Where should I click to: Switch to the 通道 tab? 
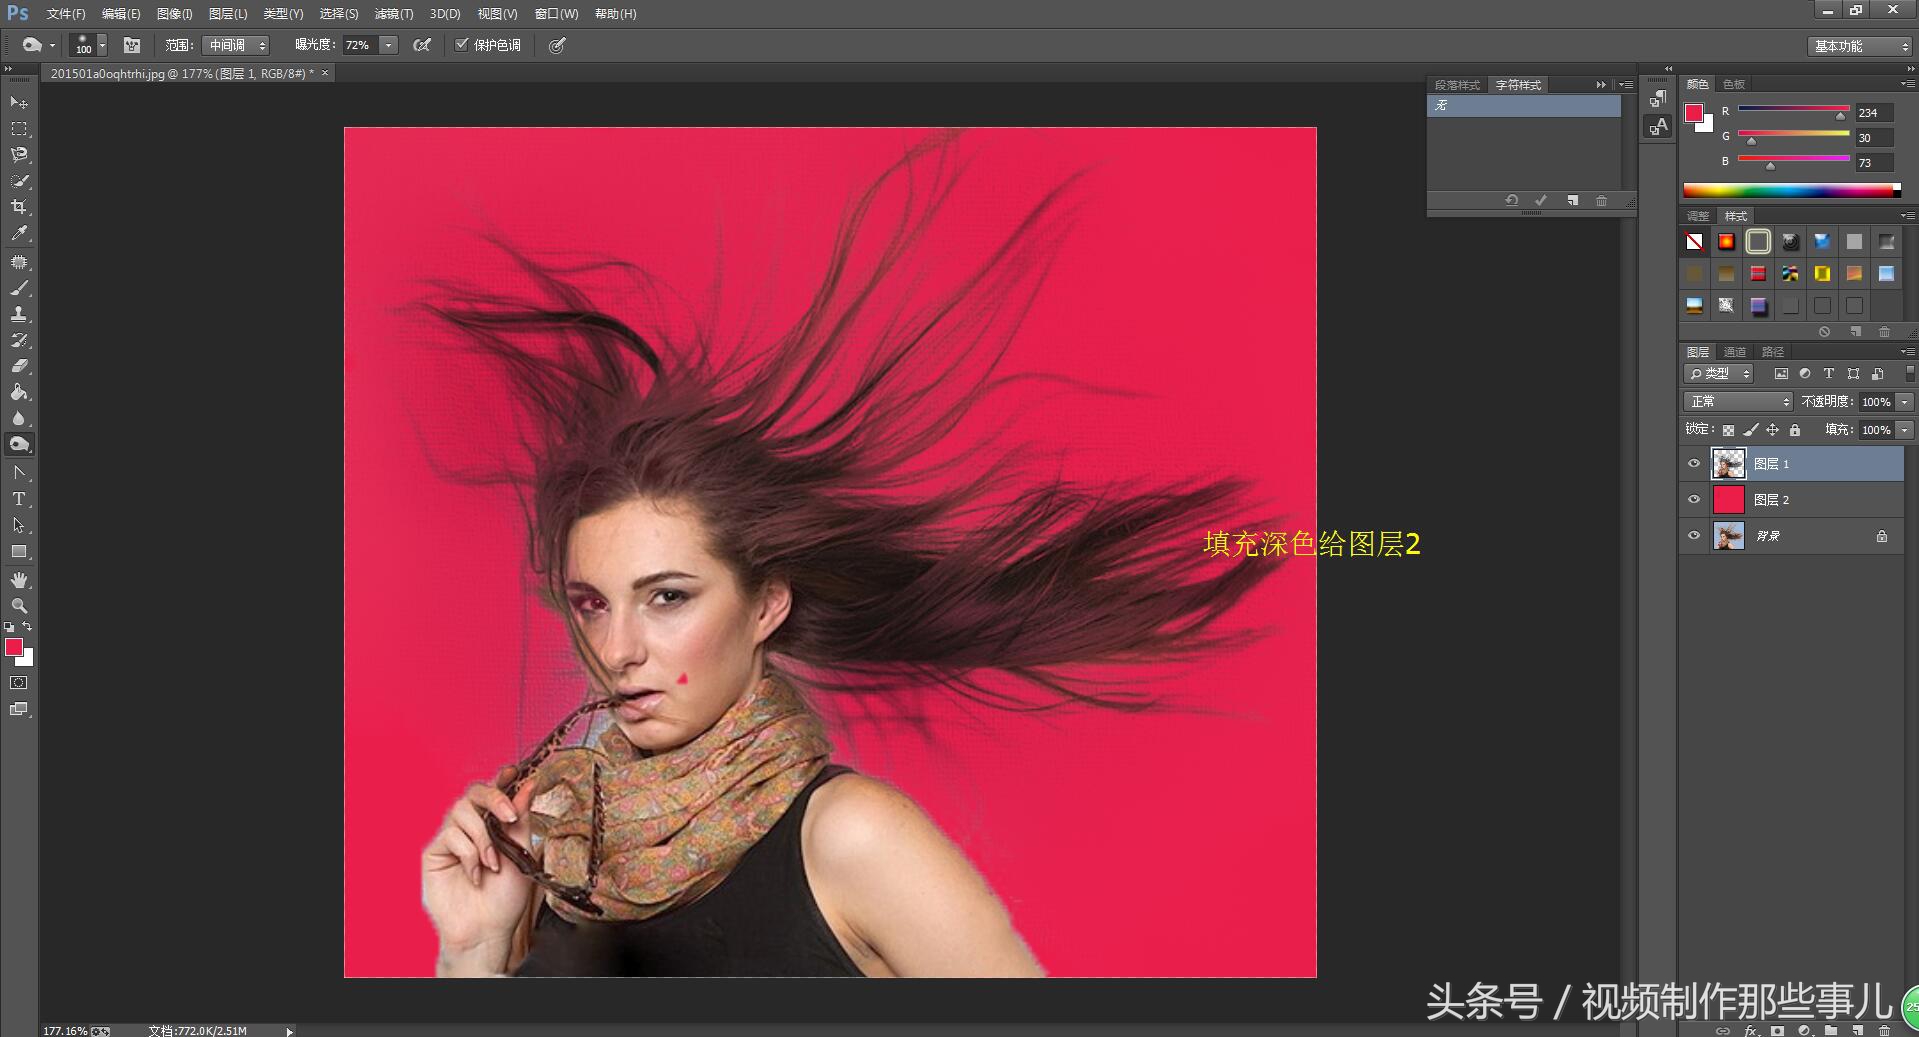click(x=1735, y=352)
